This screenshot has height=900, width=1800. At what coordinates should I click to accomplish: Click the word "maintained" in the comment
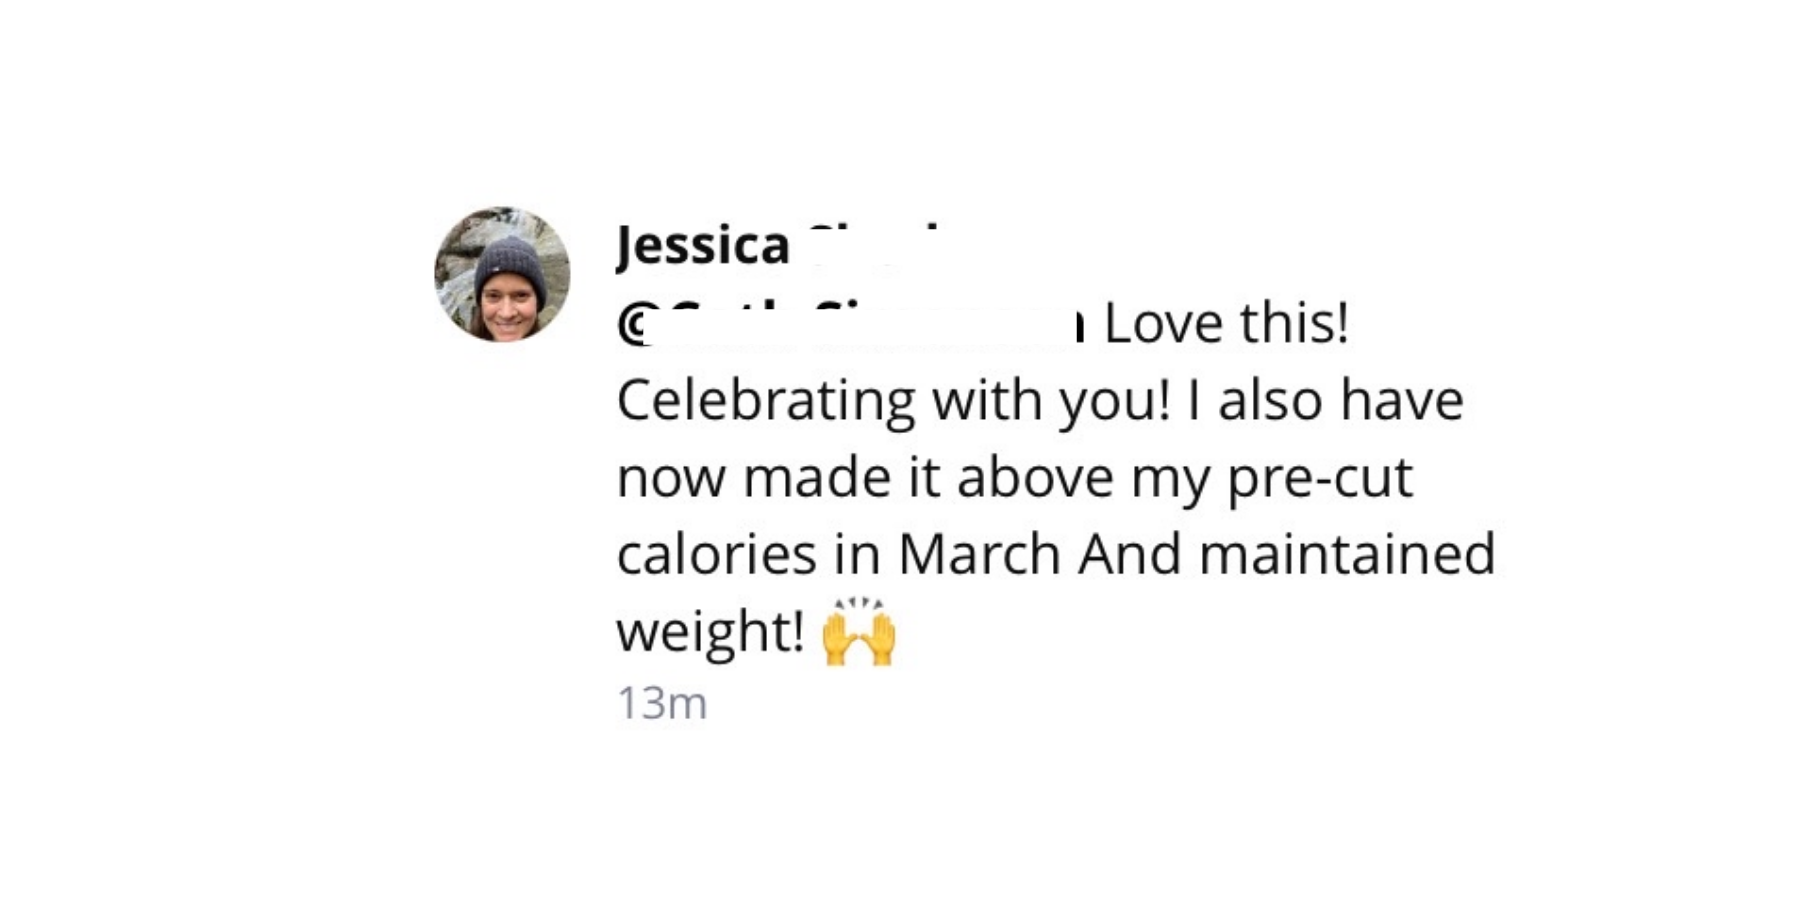pyautogui.click(x=1347, y=554)
